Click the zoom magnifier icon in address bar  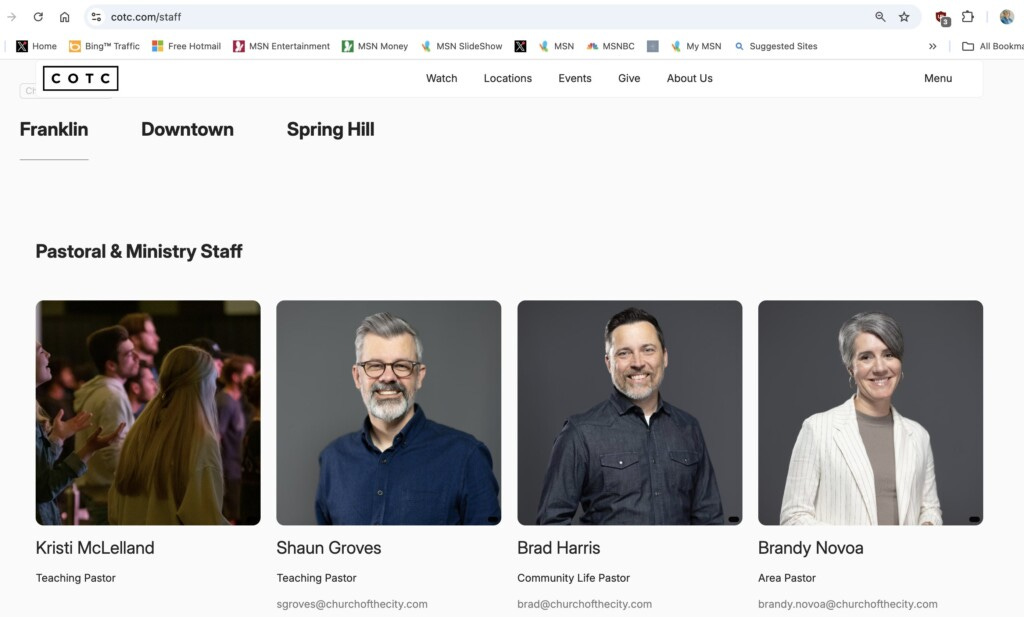click(x=880, y=17)
